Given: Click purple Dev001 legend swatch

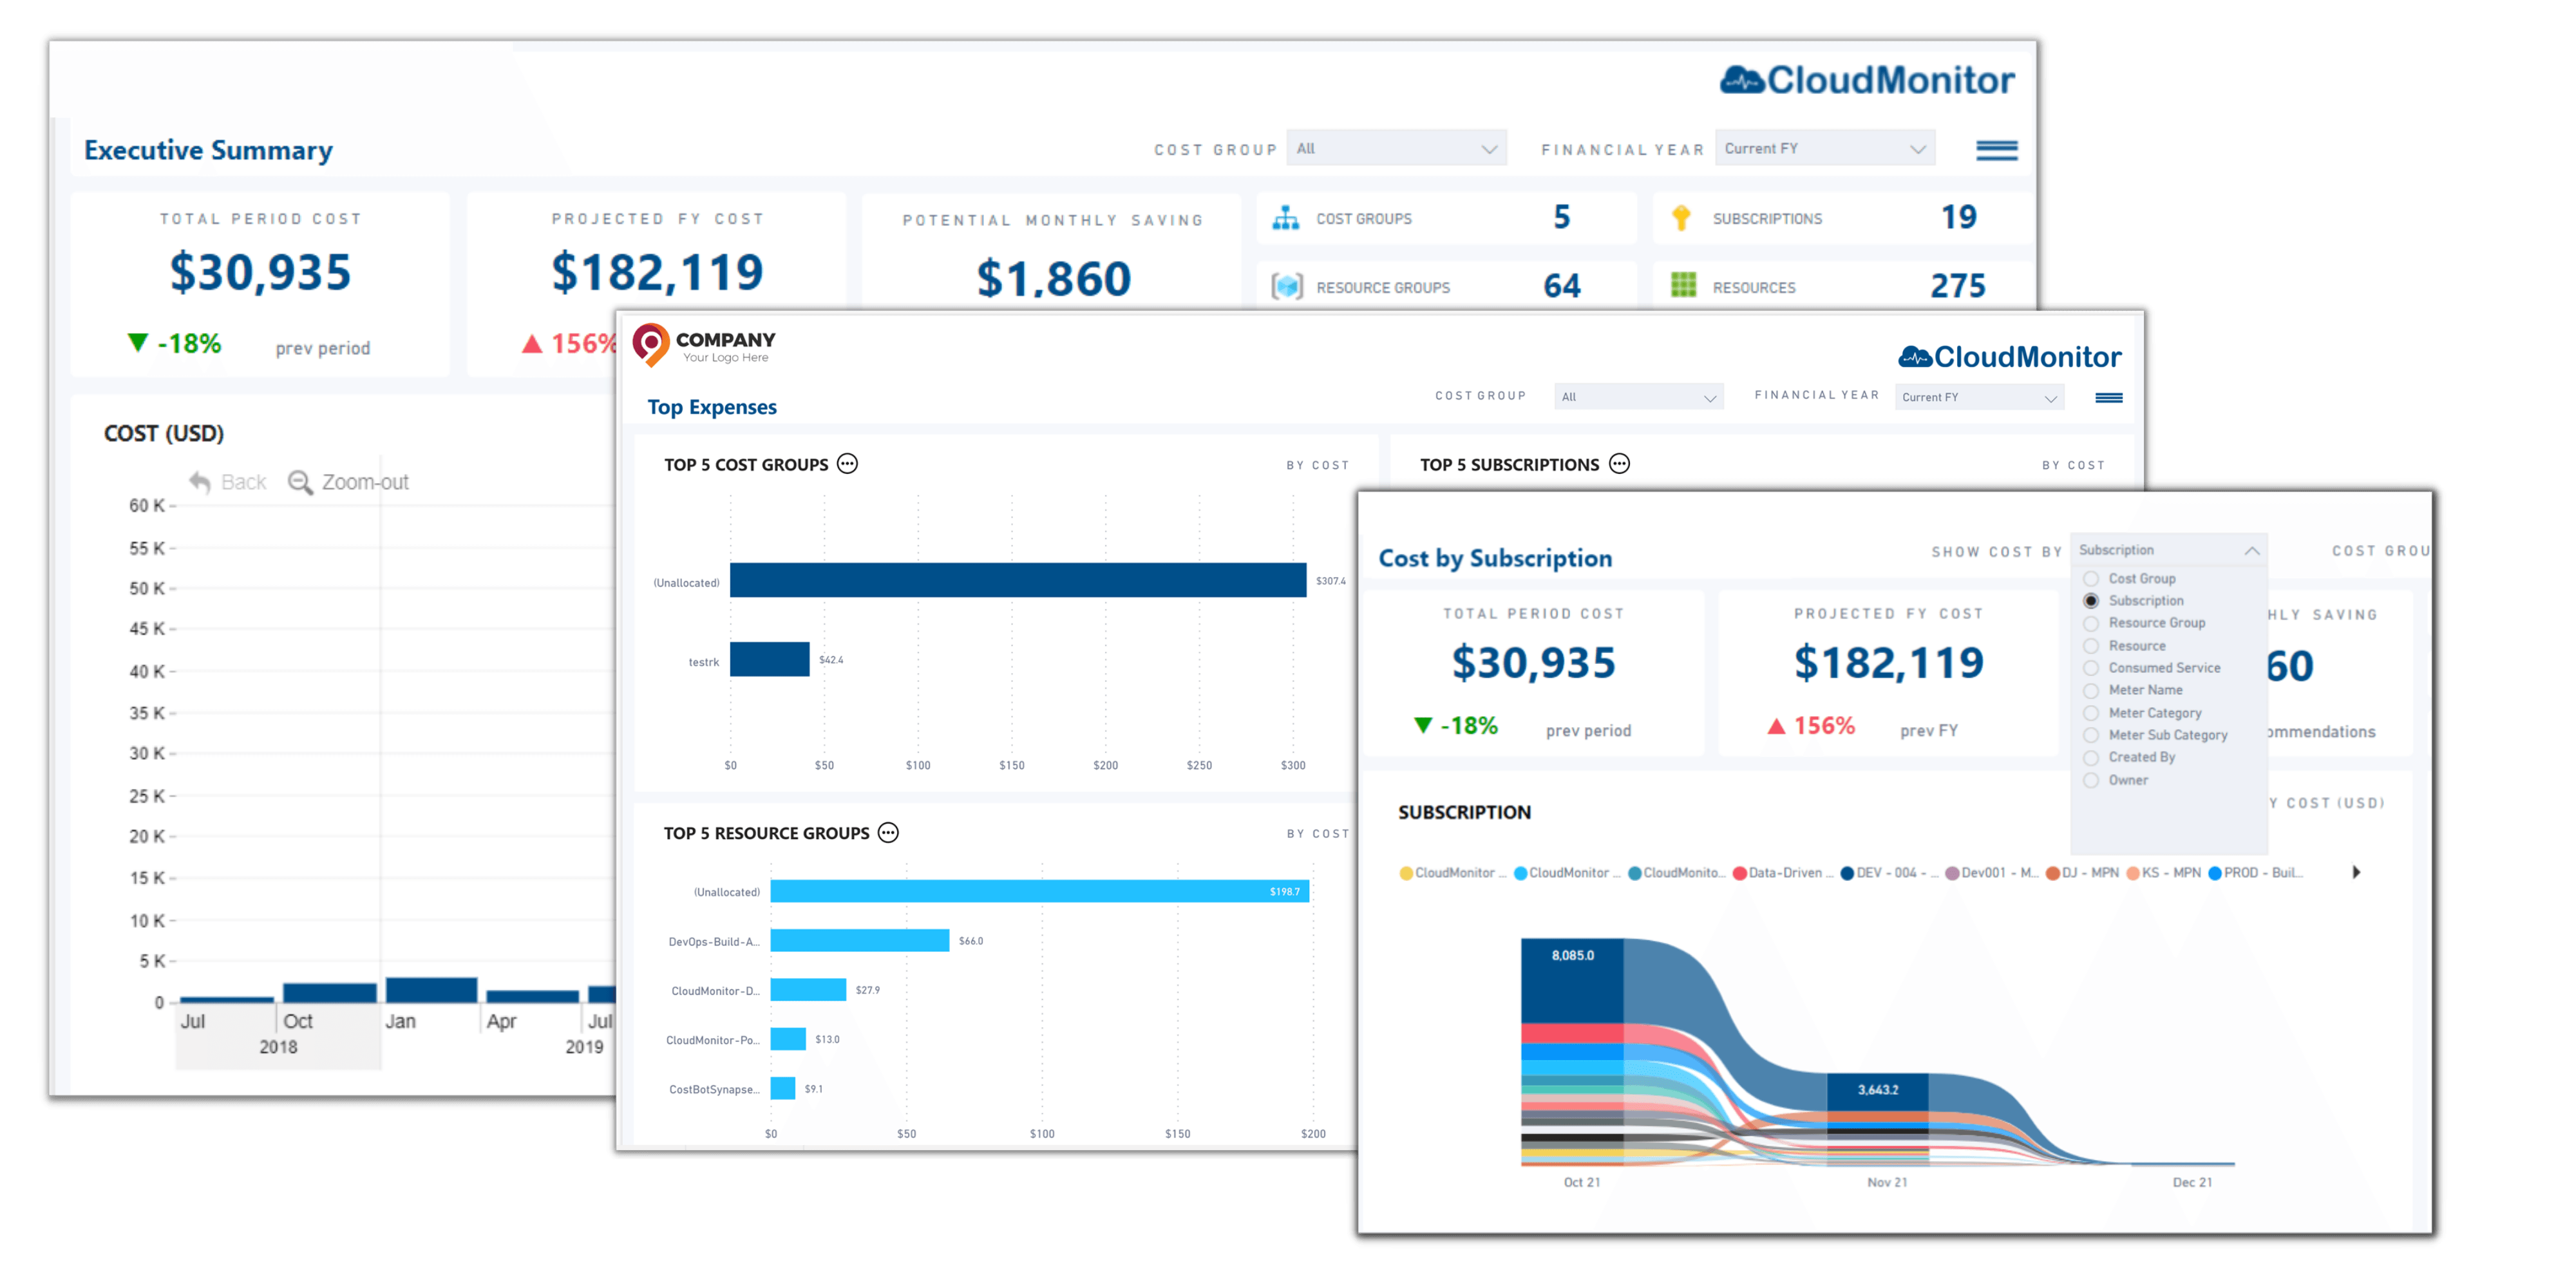Looking at the screenshot, I should point(1952,873).
